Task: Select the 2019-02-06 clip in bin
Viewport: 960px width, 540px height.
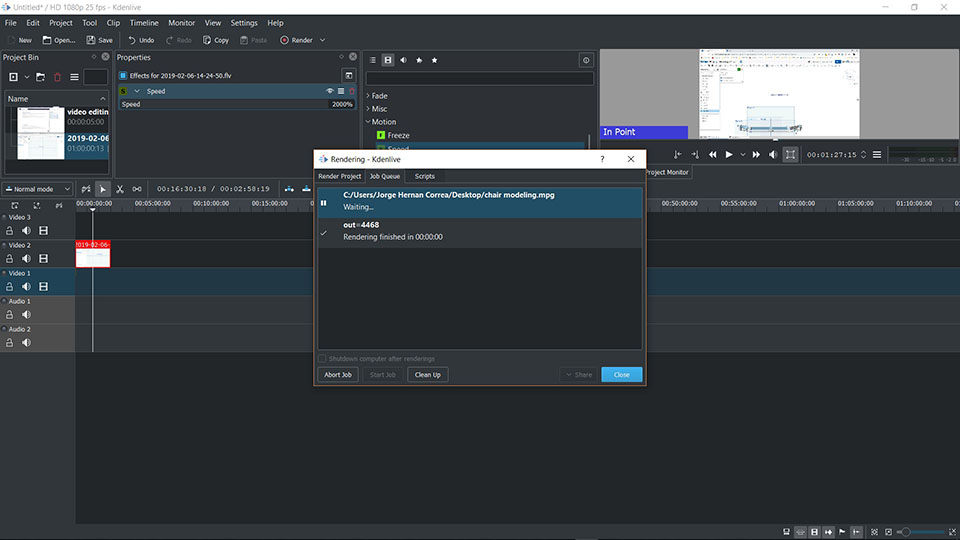Action: point(57,146)
